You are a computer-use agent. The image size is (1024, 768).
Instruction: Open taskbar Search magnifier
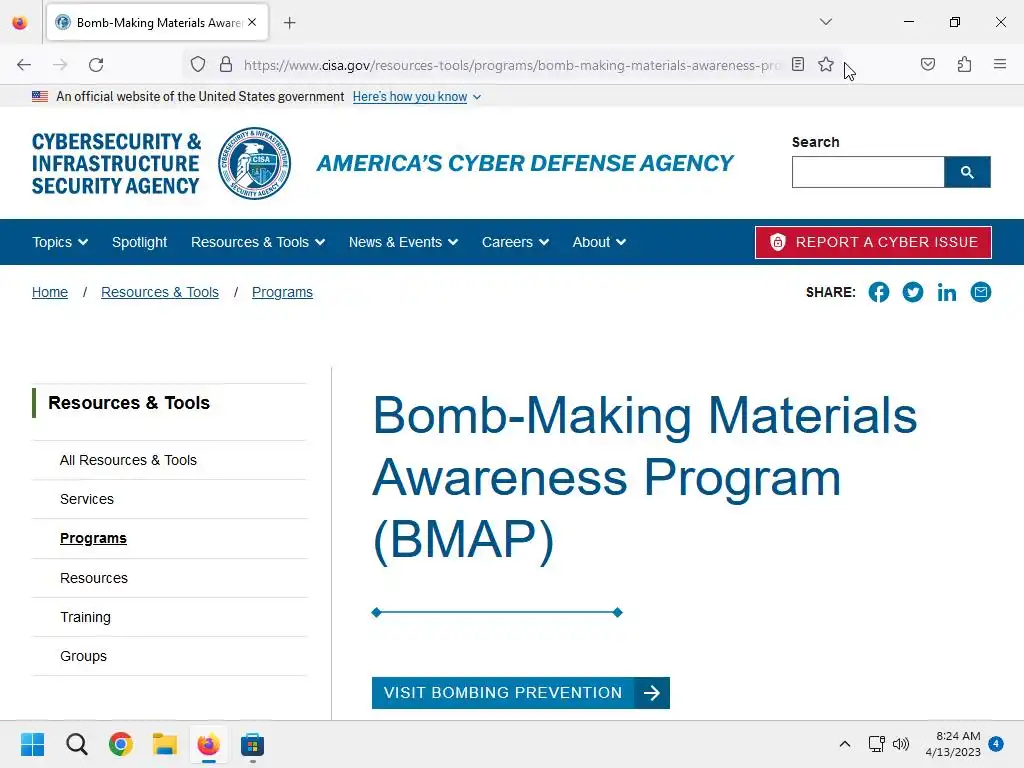76,744
